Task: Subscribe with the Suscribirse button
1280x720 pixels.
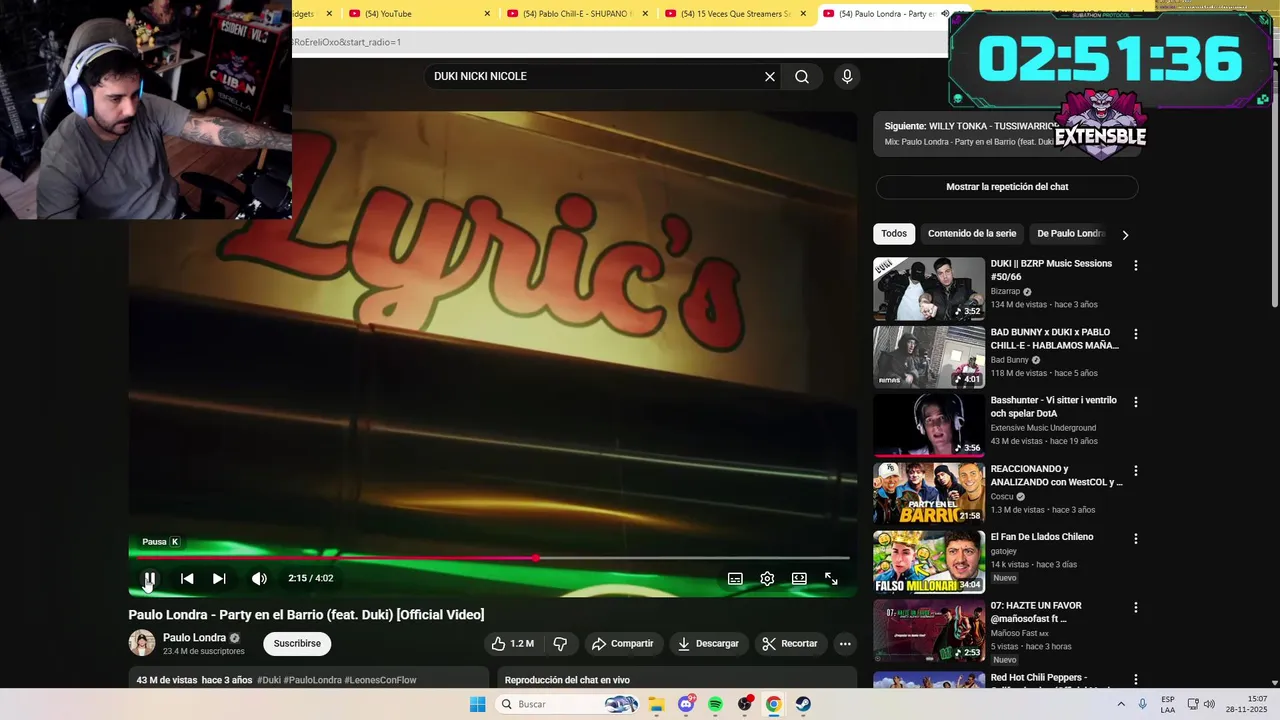Action: click(x=297, y=644)
